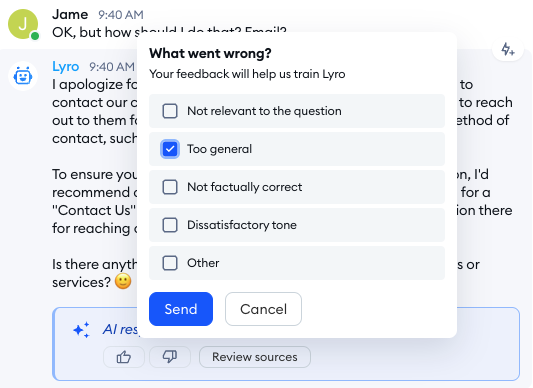Send the feedback with Send button
This screenshot has height=388, width=533.
181,309
